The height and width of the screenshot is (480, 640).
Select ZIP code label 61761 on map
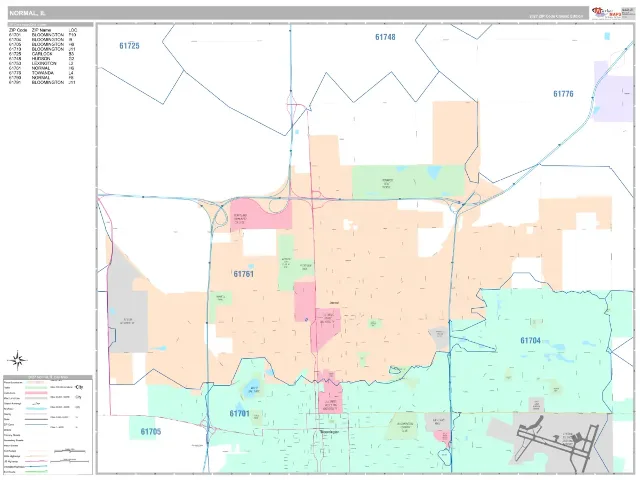coord(243,274)
